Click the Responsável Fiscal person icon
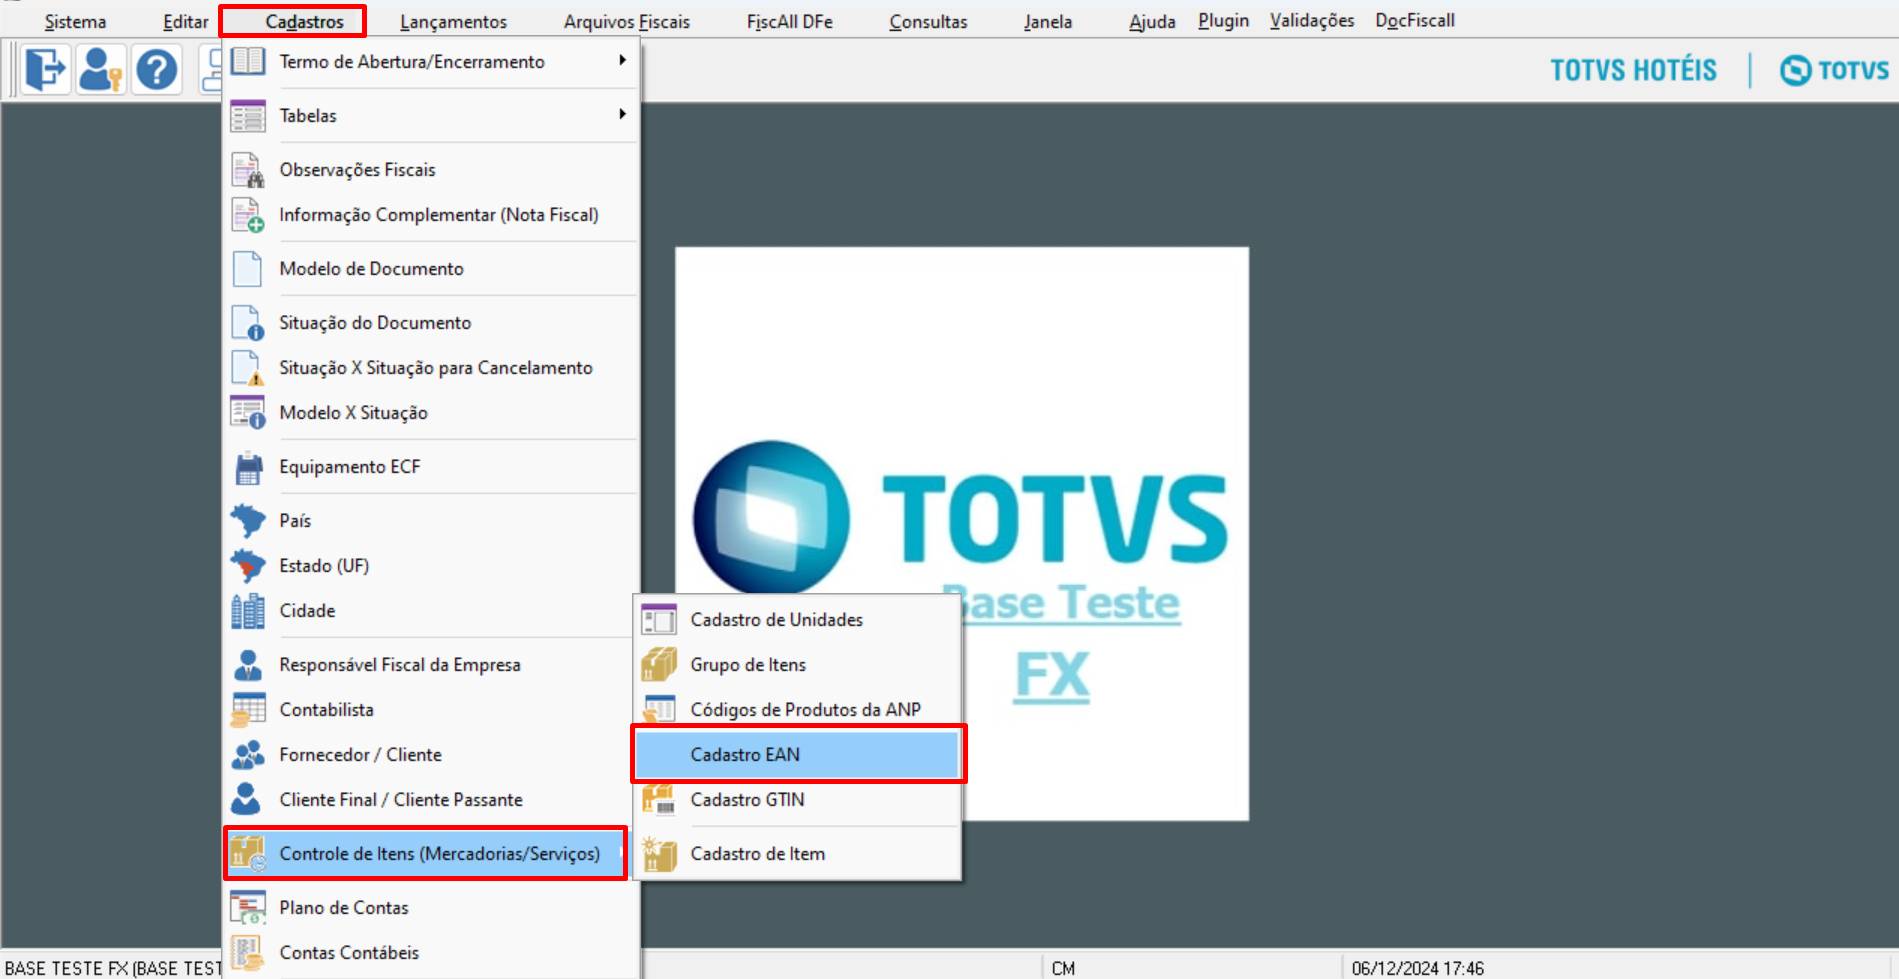Screen dimensions: 1899x979 [248, 665]
